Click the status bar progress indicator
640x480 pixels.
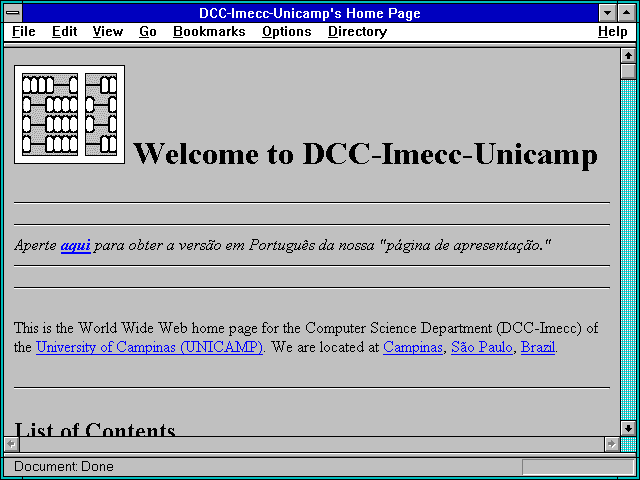tap(578, 467)
